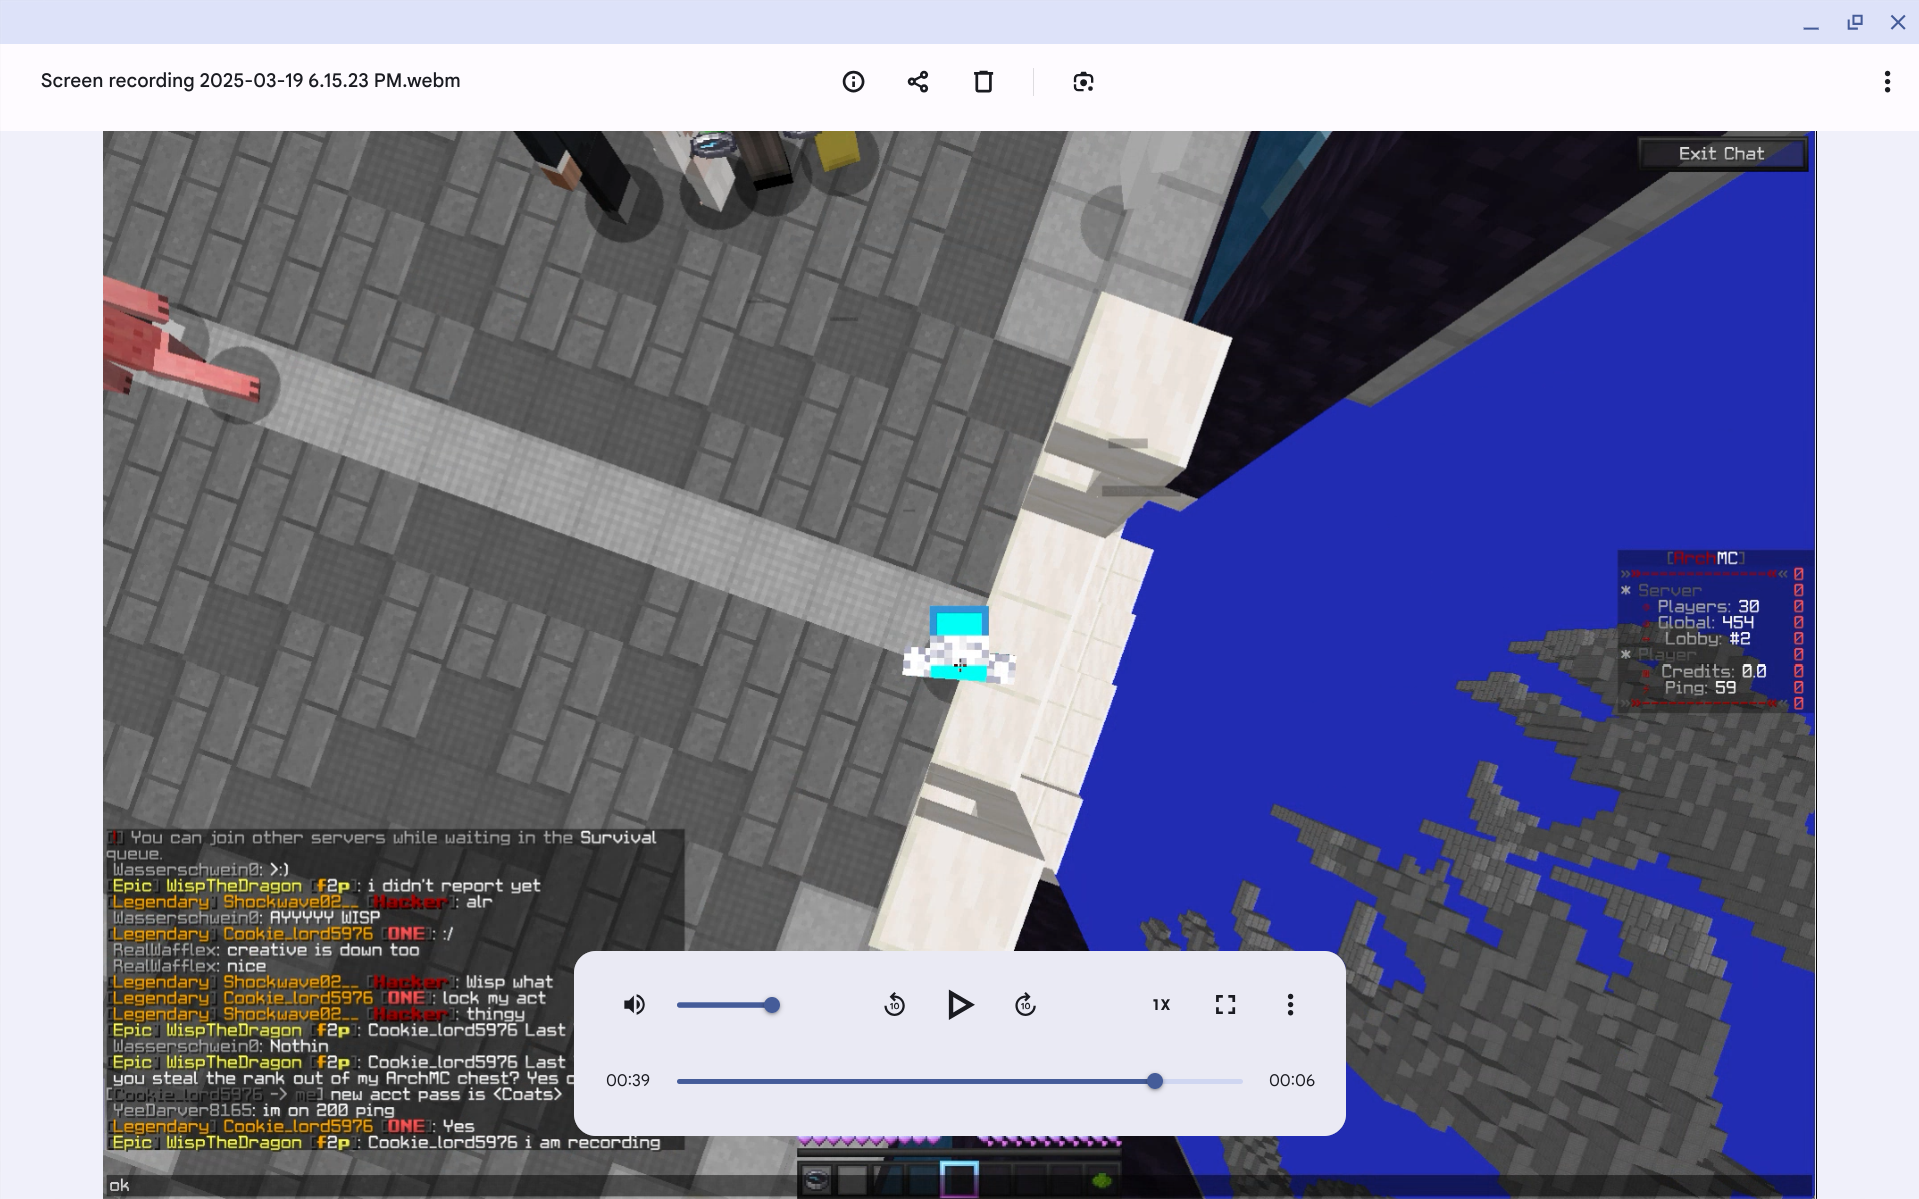Rewind the video 10 seconds
This screenshot has height=1199, width=1919.
click(x=895, y=1005)
